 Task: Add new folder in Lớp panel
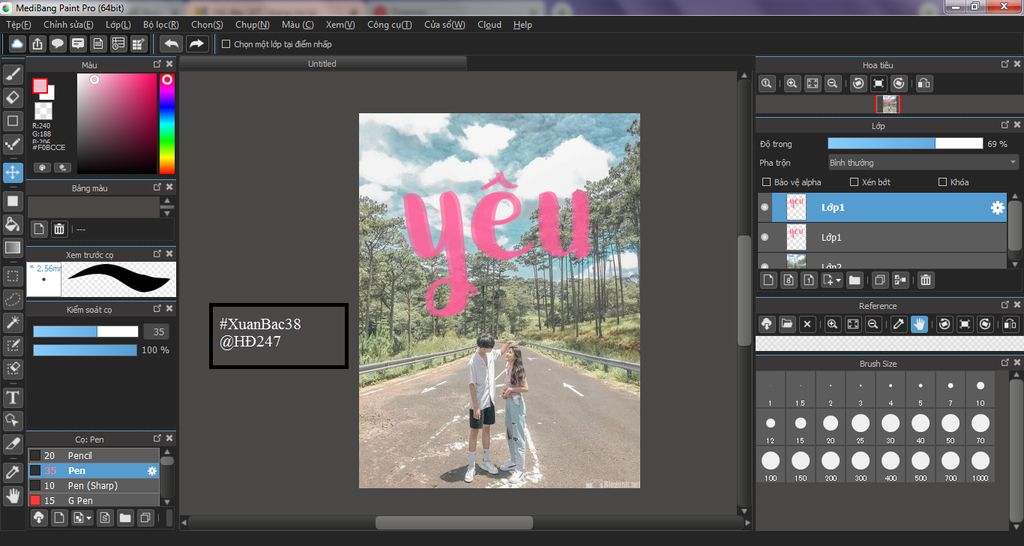pyautogui.click(x=854, y=280)
